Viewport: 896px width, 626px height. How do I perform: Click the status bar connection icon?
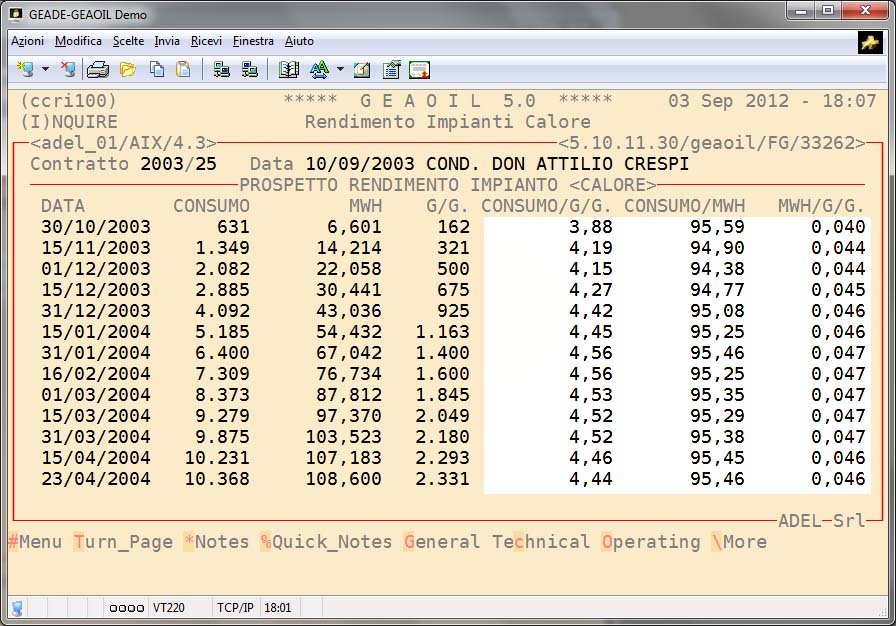pos(17,607)
